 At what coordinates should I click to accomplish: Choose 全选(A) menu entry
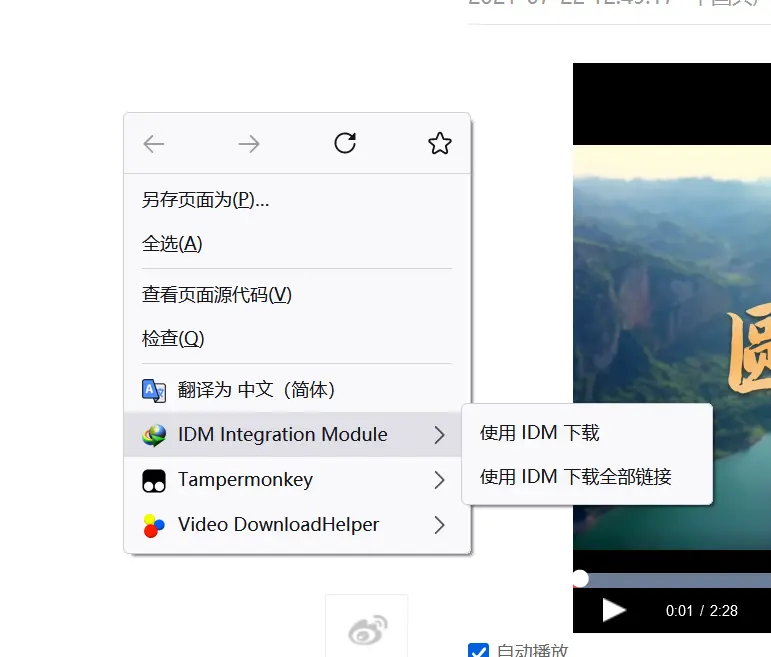point(297,243)
